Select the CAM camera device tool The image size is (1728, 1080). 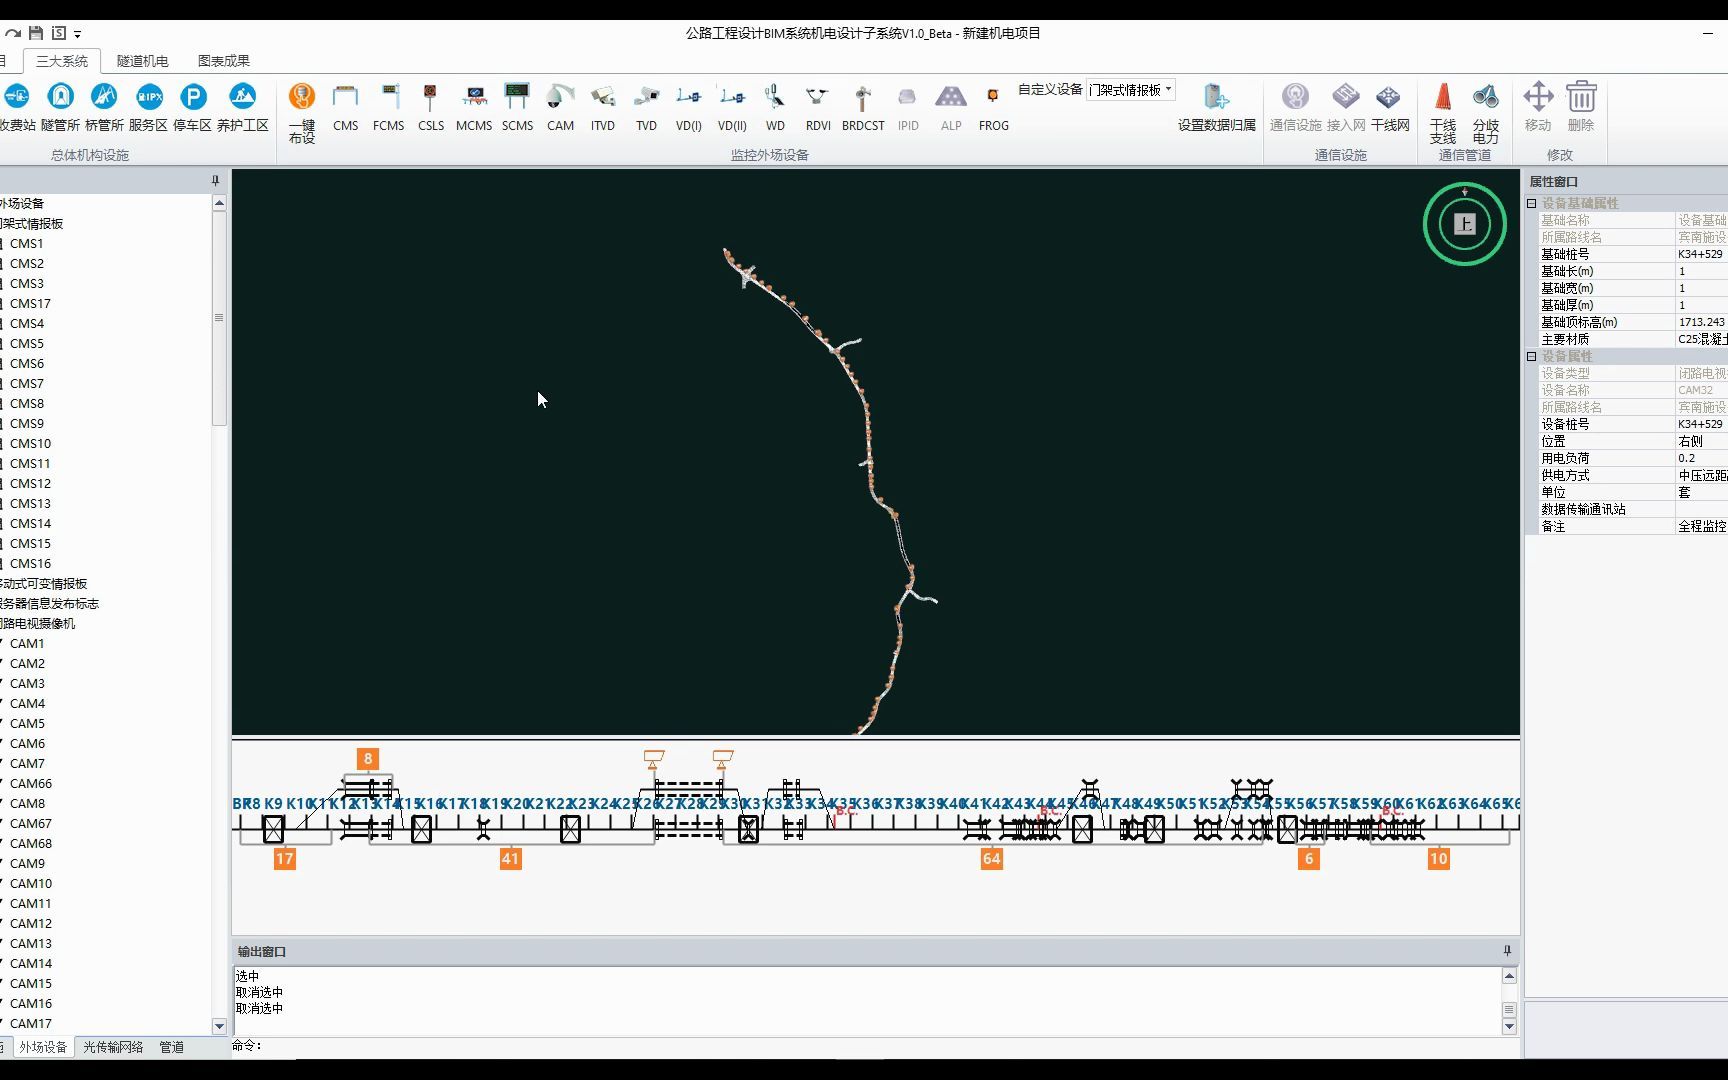point(560,105)
